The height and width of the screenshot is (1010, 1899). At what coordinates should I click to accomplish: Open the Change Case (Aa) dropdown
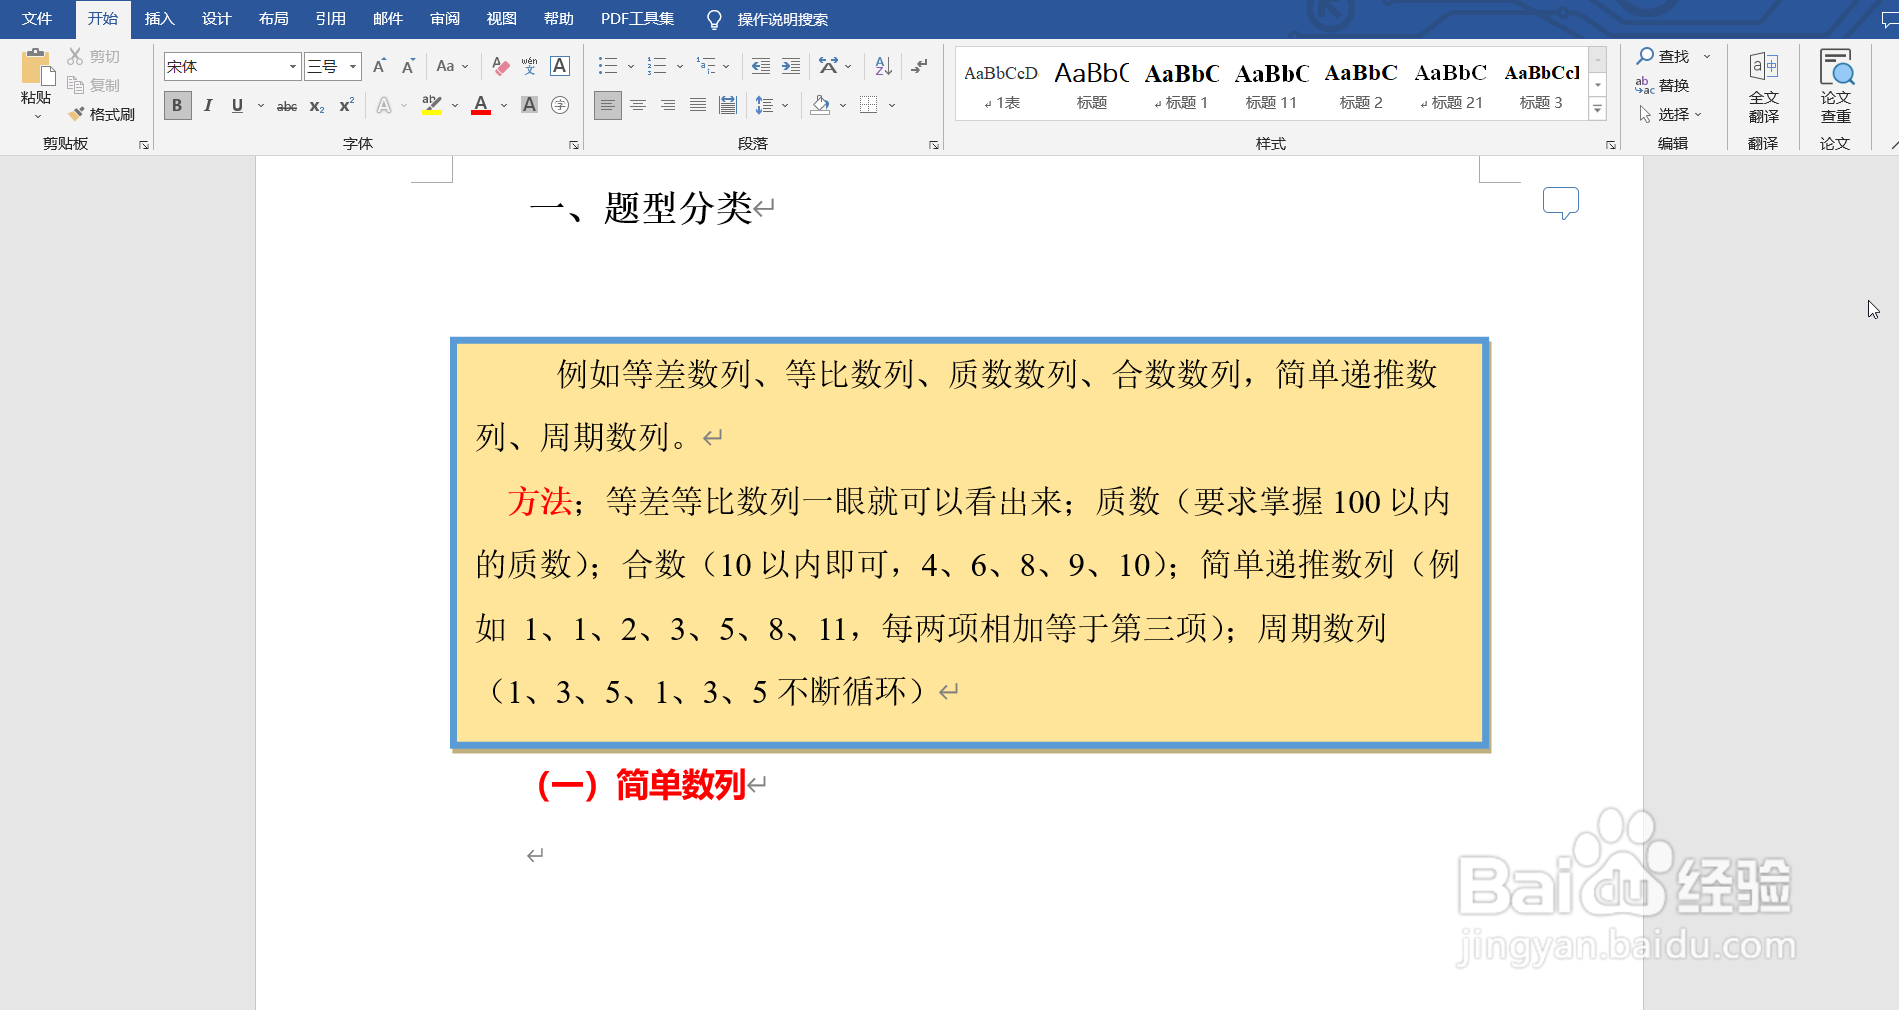pos(452,66)
